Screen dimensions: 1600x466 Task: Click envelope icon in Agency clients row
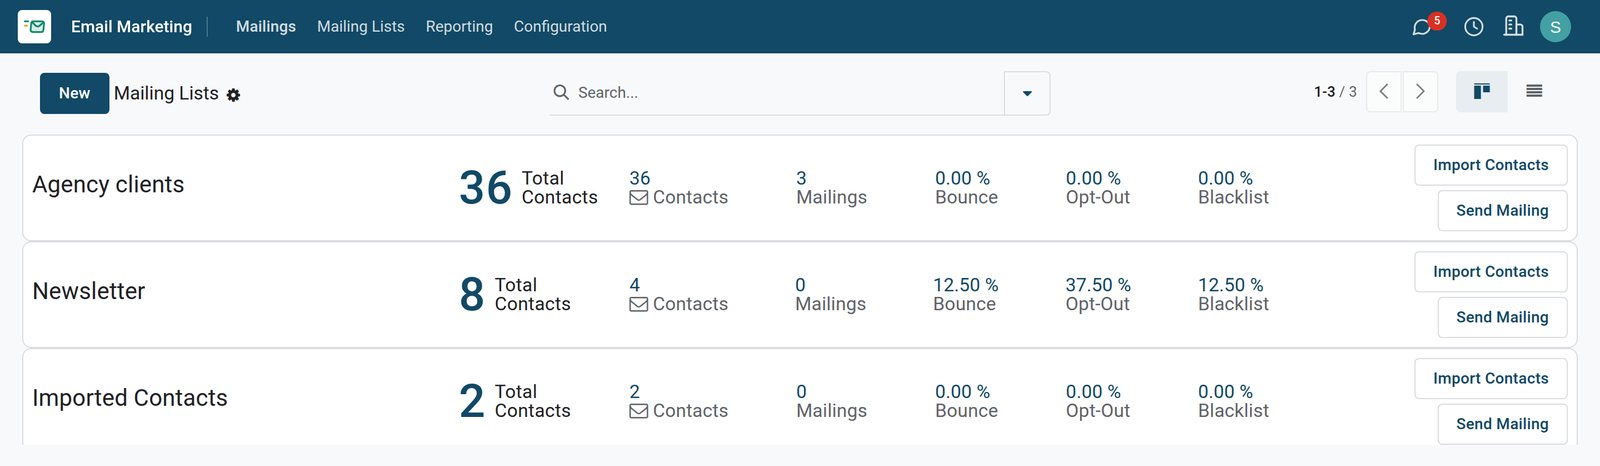pos(638,198)
